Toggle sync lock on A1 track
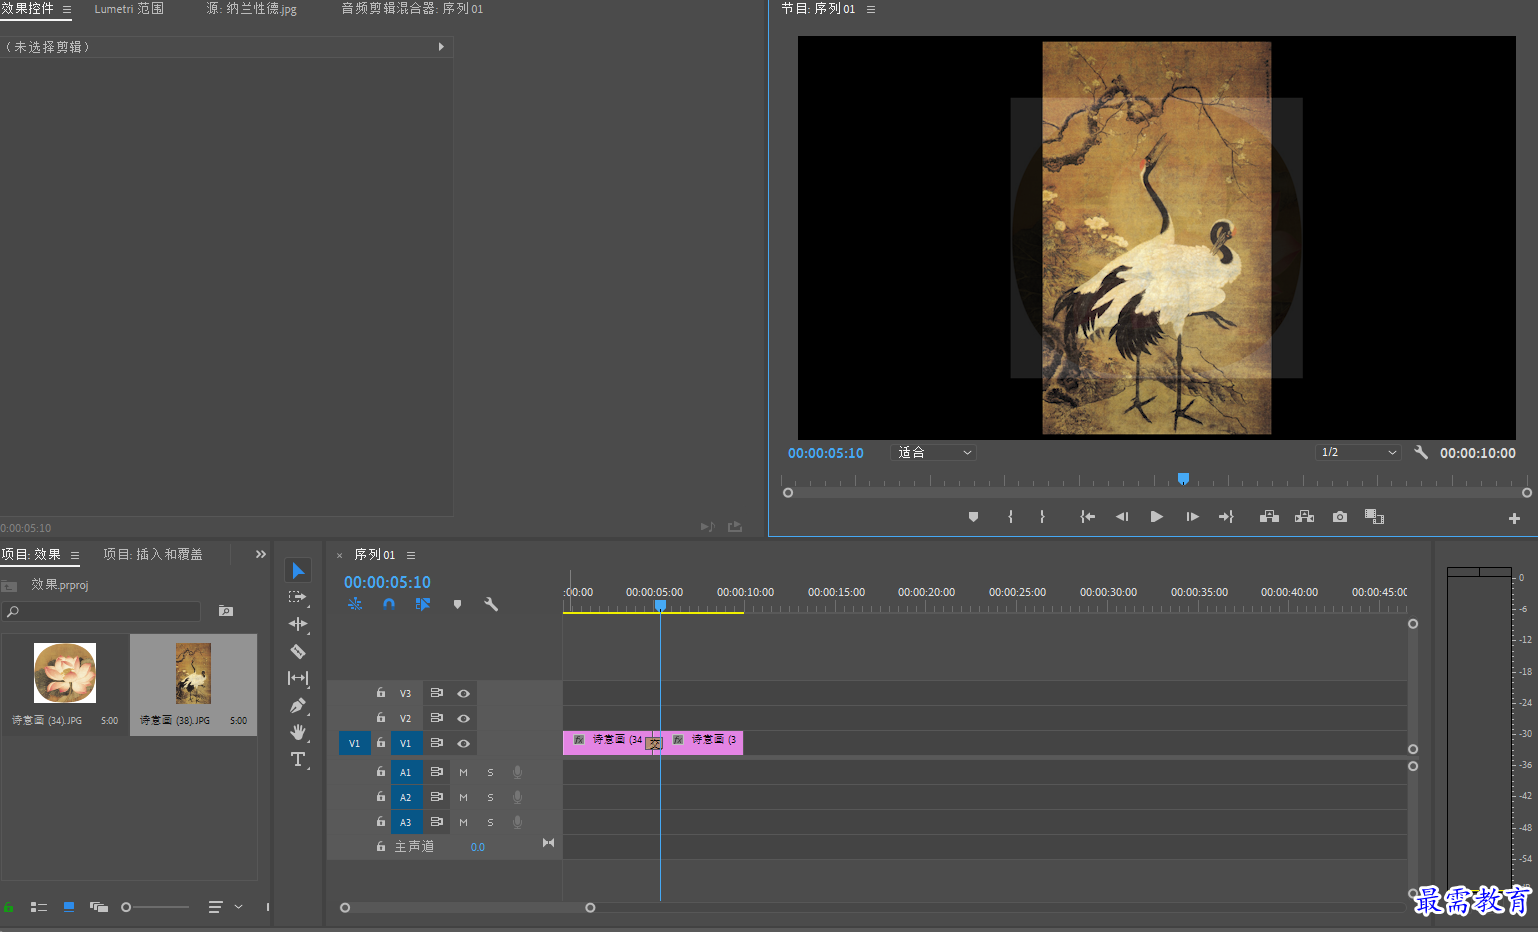The height and width of the screenshot is (932, 1538). [436, 772]
